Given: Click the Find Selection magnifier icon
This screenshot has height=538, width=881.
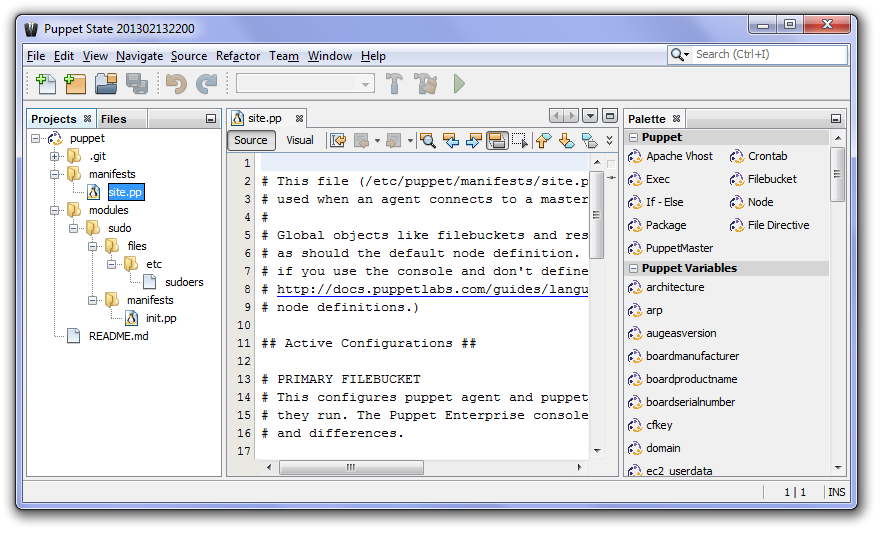Looking at the screenshot, I should 428,140.
